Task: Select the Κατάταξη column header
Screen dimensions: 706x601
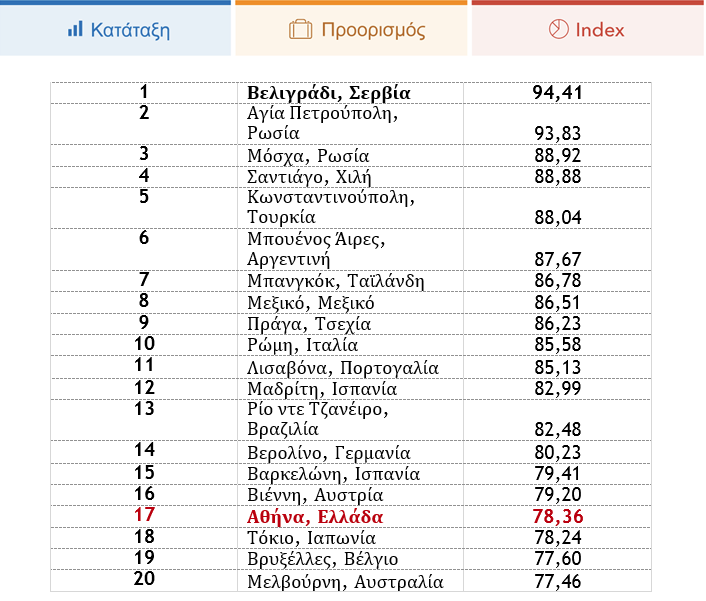Action: [115, 28]
